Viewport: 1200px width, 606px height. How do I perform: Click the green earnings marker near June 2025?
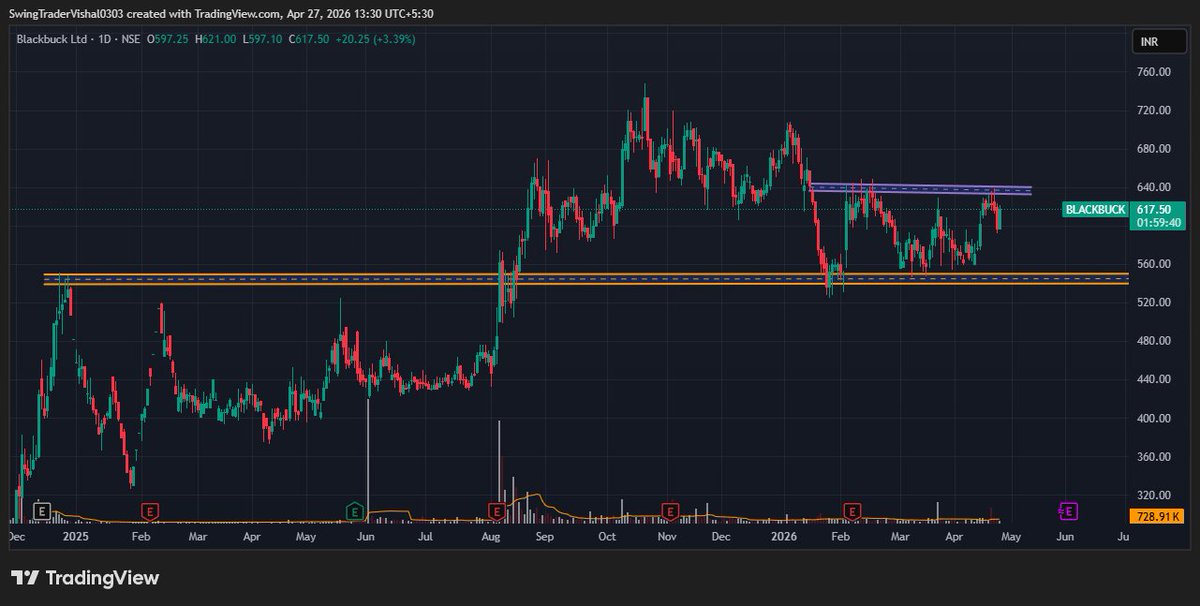click(354, 510)
